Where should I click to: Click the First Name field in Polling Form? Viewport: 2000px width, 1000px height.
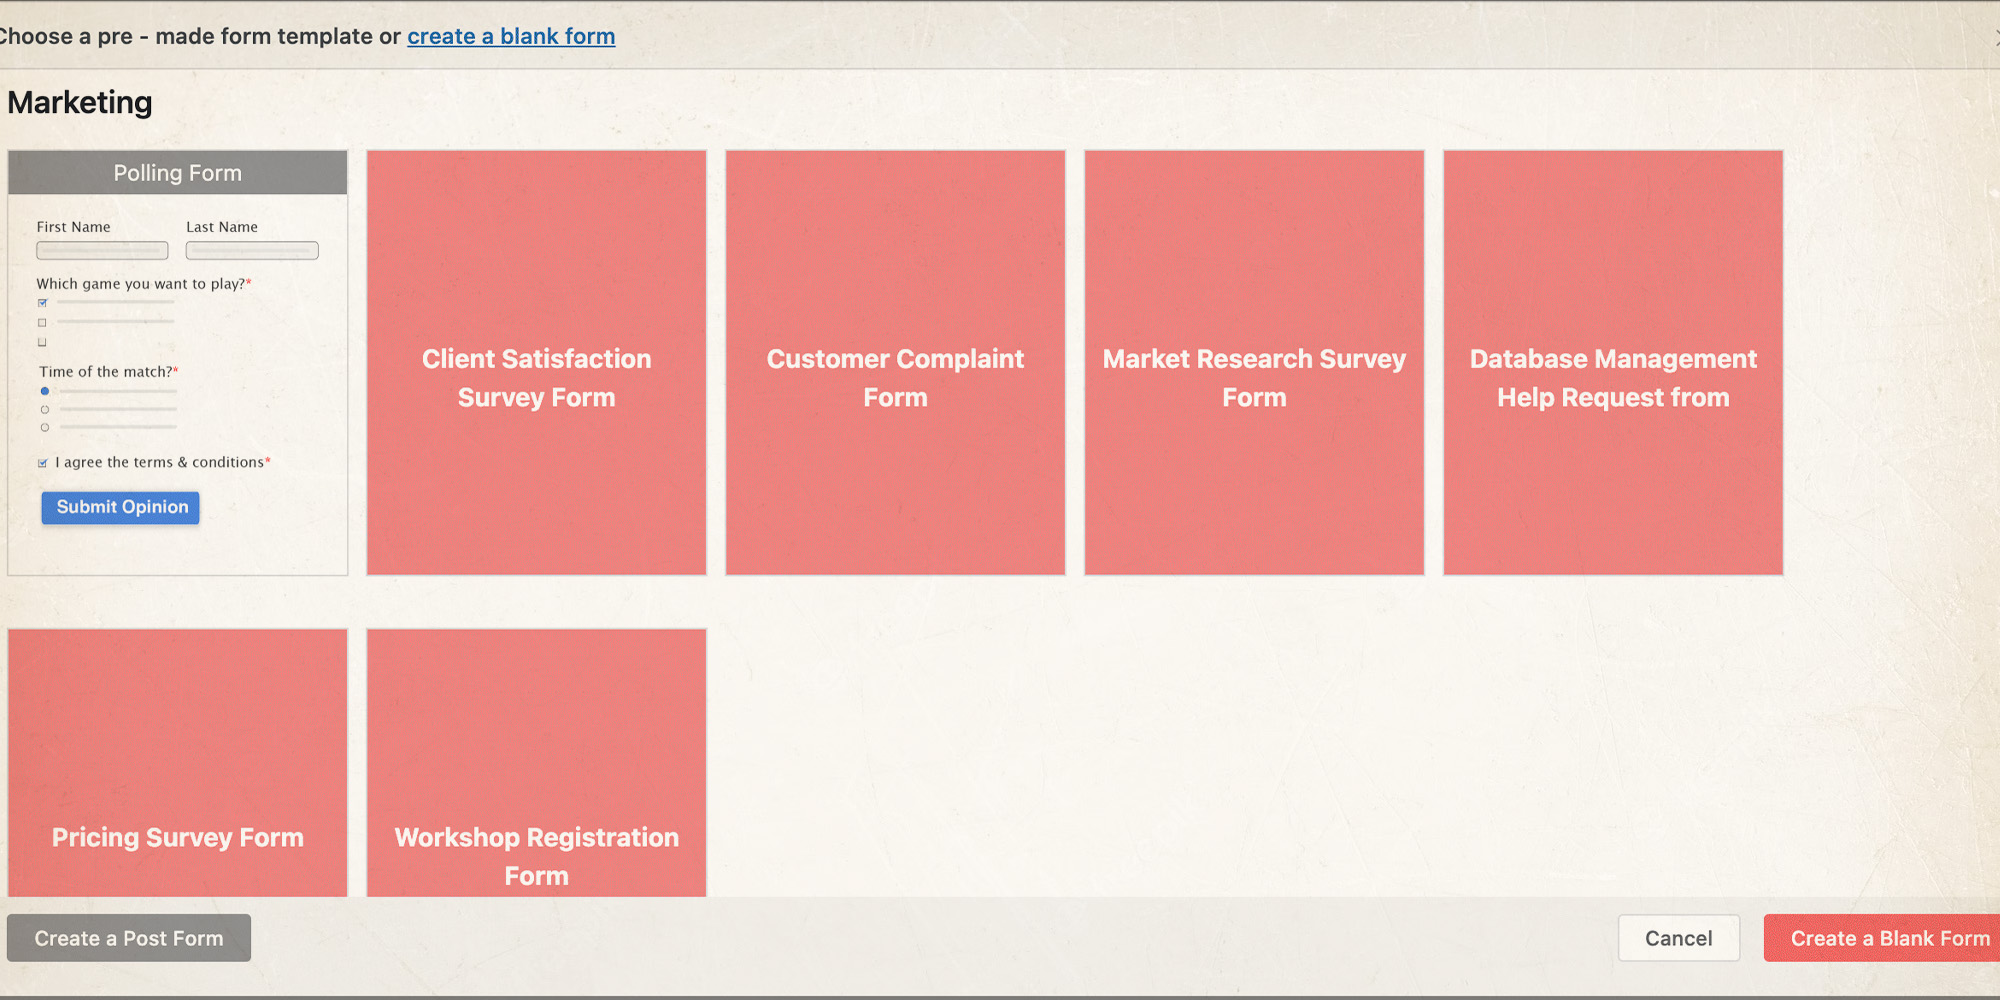[x=102, y=250]
